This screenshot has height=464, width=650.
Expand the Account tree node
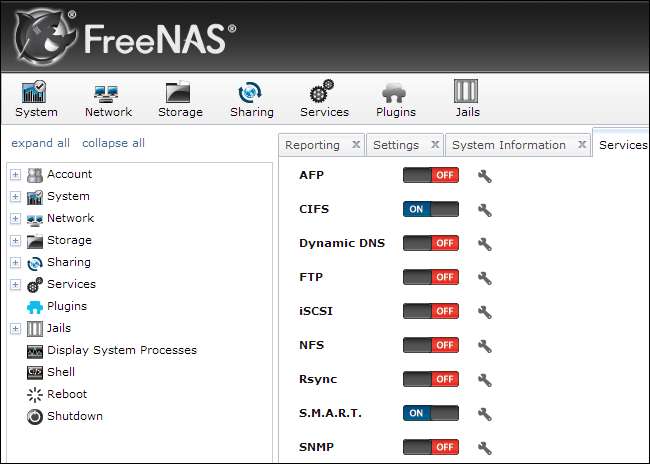point(15,175)
